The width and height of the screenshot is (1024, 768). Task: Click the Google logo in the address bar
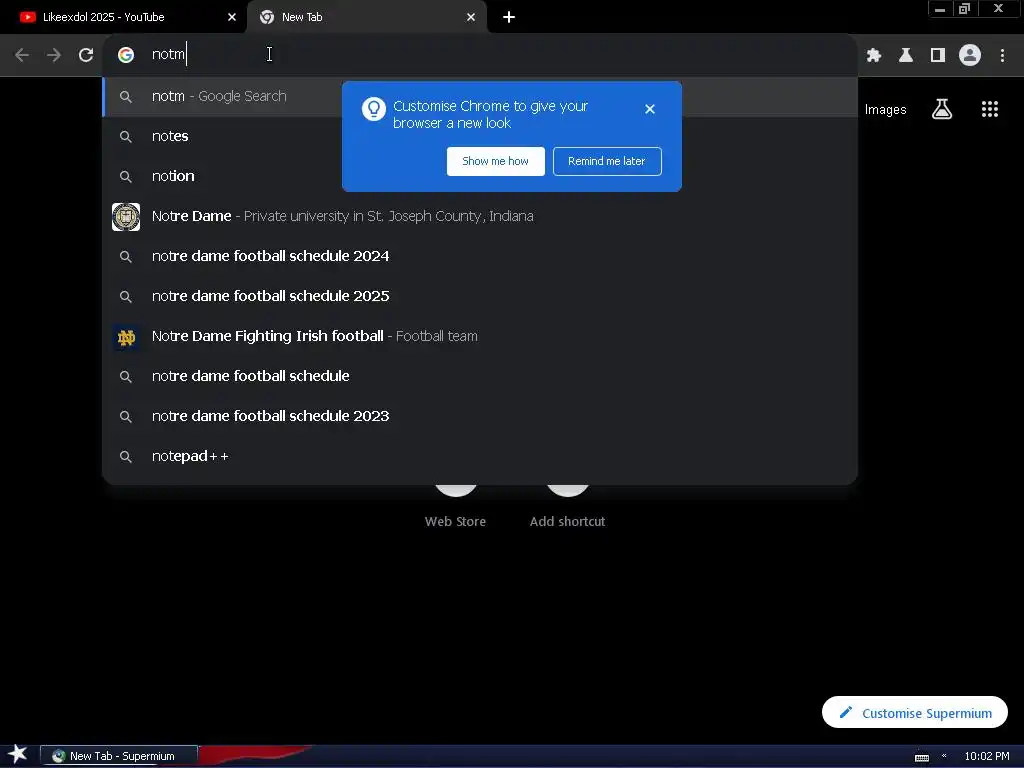pos(126,55)
